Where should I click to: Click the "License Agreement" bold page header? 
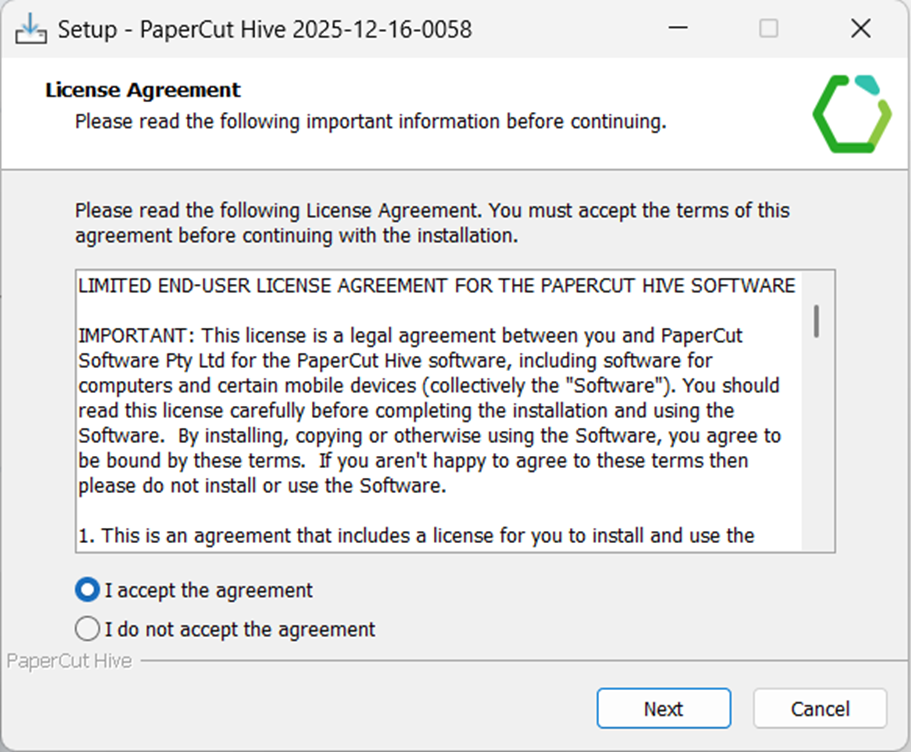[143, 90]
